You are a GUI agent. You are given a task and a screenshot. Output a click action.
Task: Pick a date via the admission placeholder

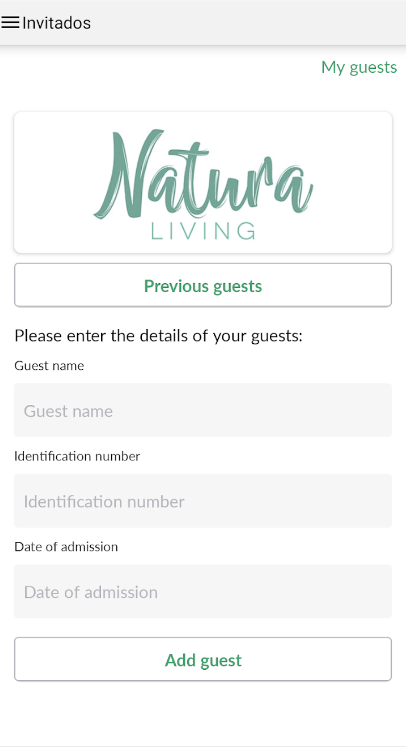(91, 592)
